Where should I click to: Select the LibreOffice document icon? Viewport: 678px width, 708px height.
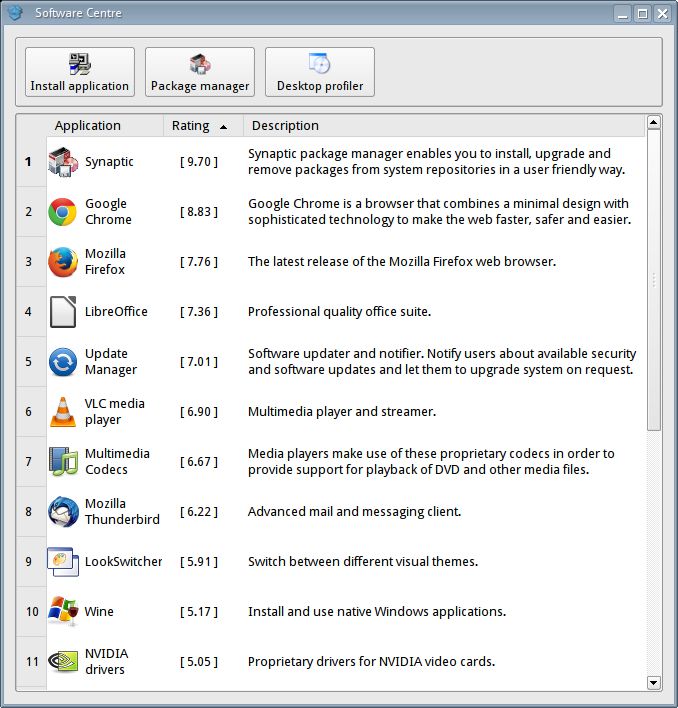(64, 312)
